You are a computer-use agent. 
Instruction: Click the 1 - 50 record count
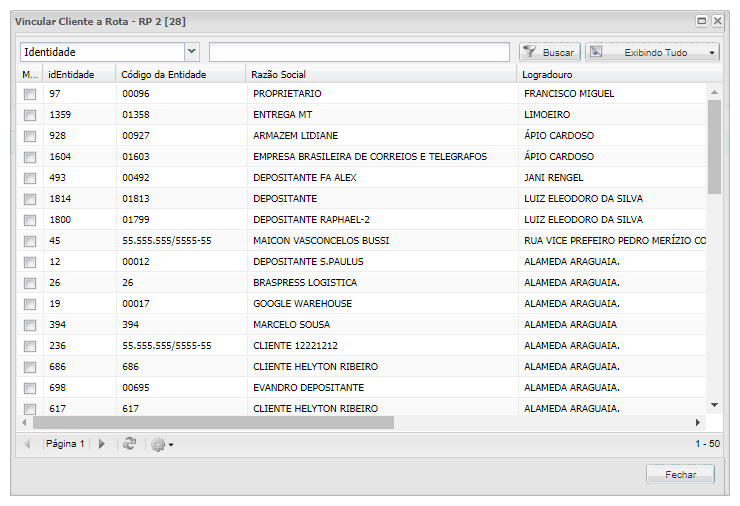pyautogui.click(x=707, y=444)
